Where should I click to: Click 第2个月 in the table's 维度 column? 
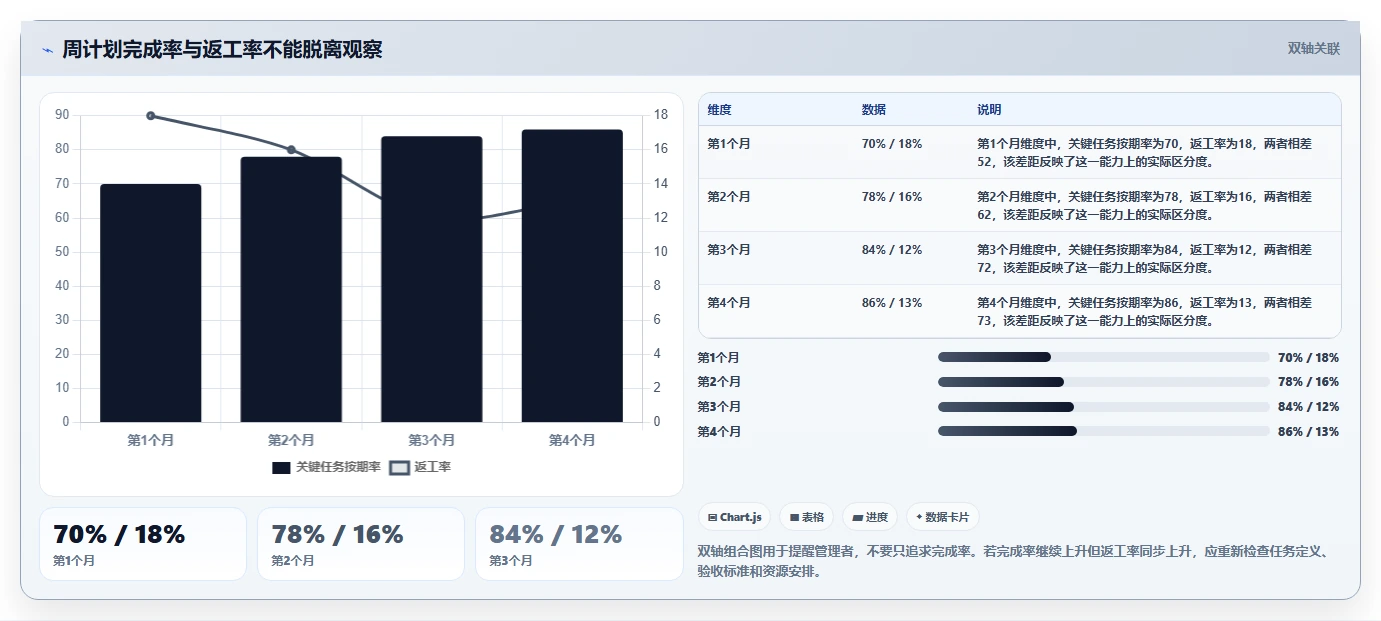click(x=729, y=197)
